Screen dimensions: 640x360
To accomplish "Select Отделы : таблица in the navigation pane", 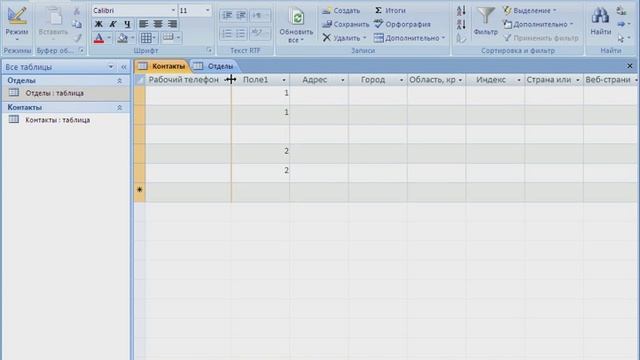I will tap(66, 93).
